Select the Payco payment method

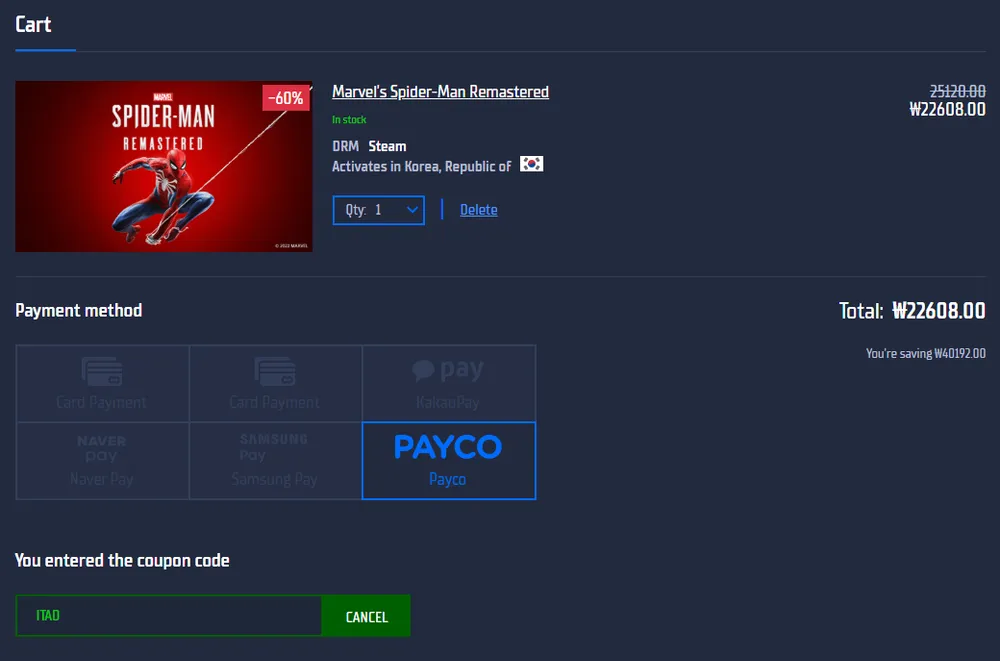(449, 461)
